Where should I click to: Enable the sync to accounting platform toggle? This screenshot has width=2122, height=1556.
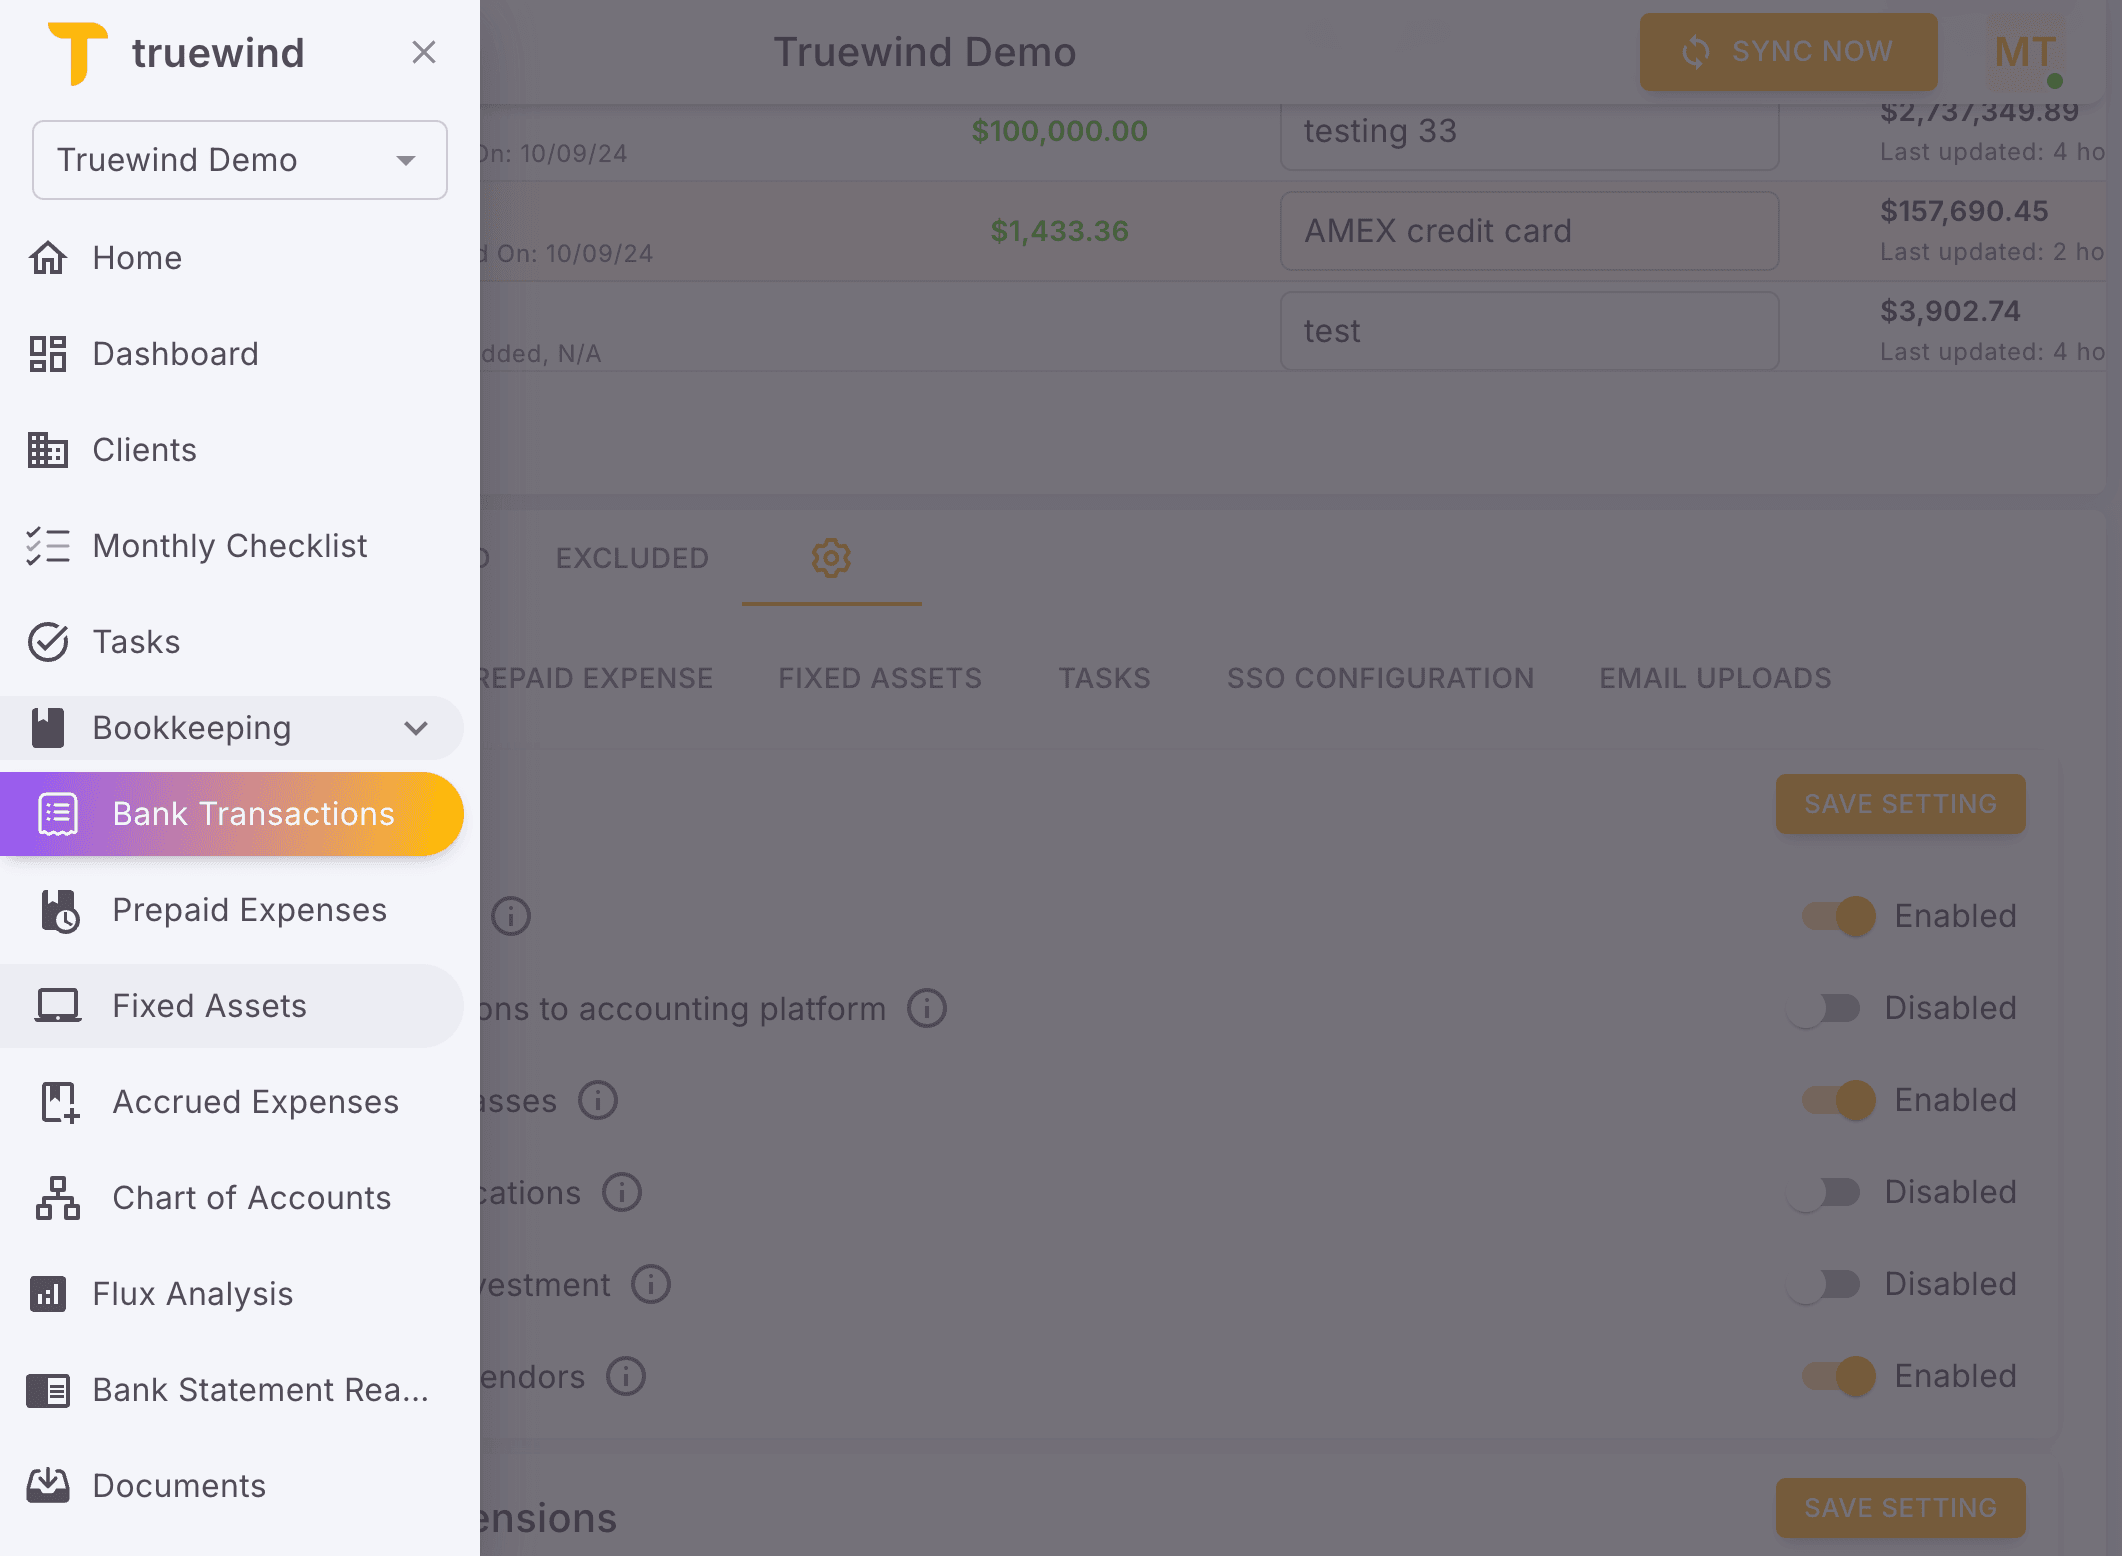(x=1822, y=1008)
